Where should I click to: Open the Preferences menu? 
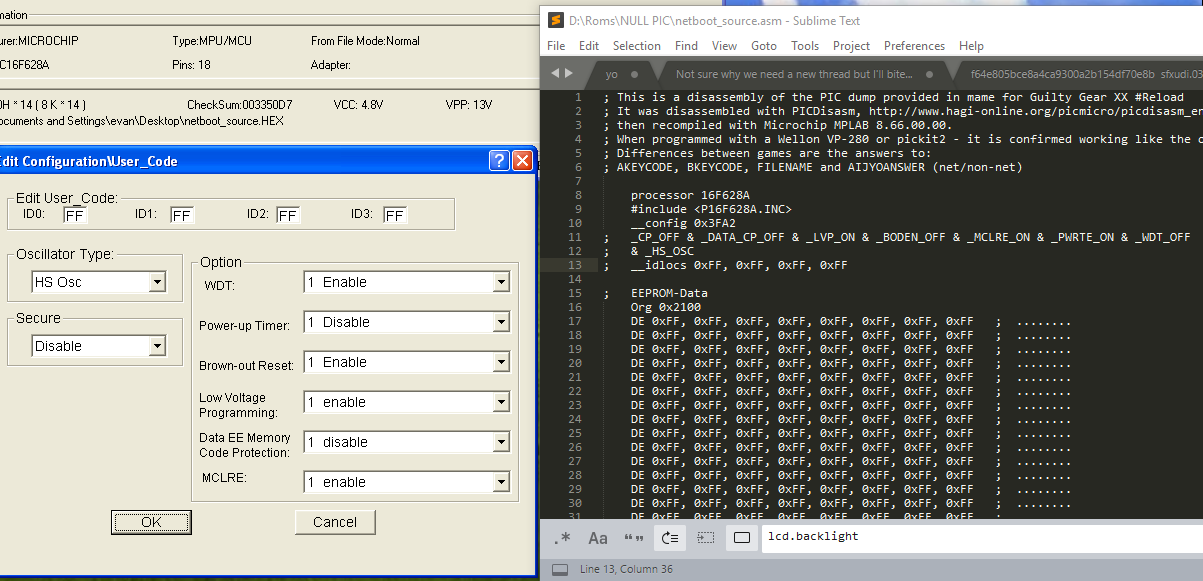pyautogui.click(x=914, y=46)
